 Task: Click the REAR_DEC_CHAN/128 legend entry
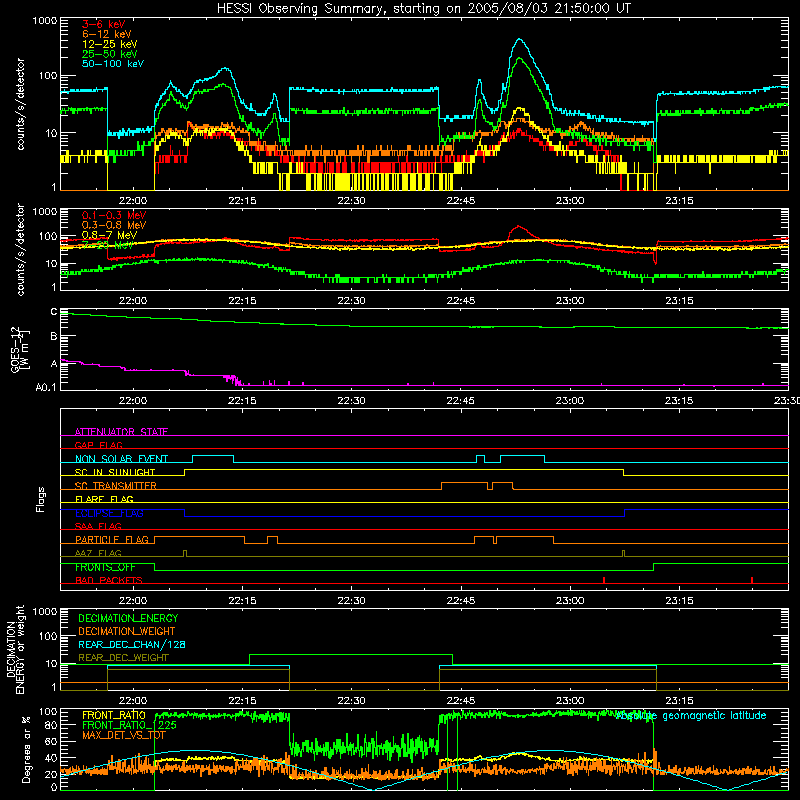click(x=132, y=645)
